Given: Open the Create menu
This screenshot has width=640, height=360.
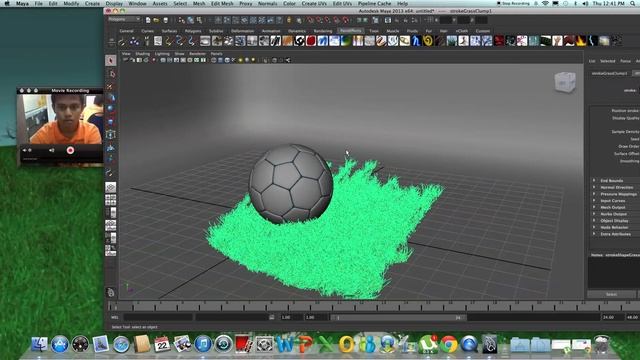Looking at the screenshot, I should click(x=92, y=3).
